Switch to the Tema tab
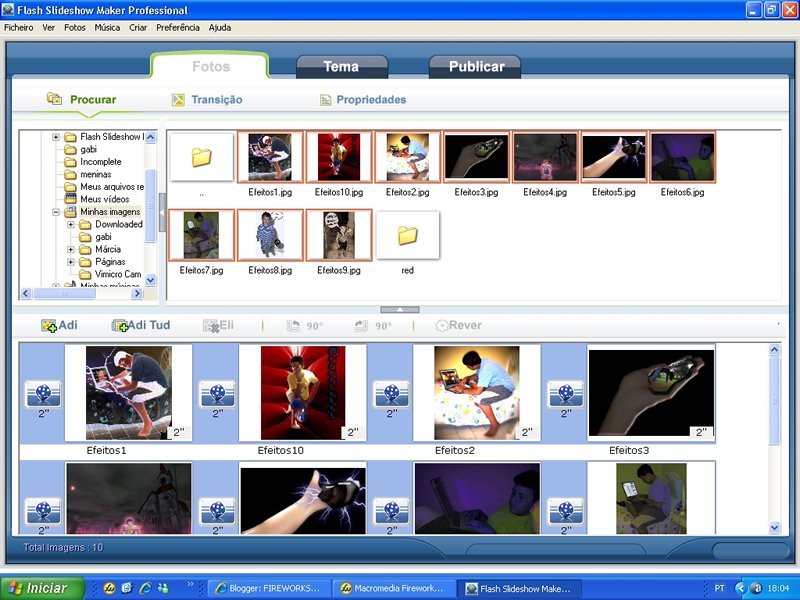 coord(341,67)
